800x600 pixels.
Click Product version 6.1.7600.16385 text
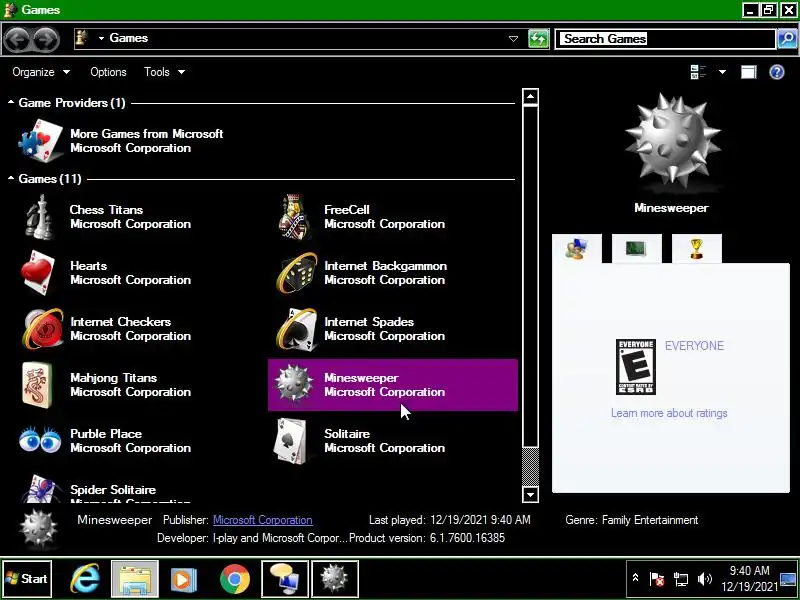point(427,538)
